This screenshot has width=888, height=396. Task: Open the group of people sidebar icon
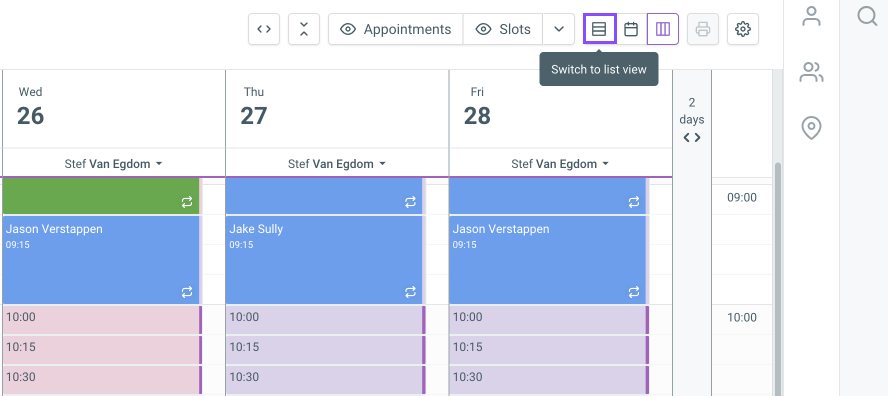[812, 72]
